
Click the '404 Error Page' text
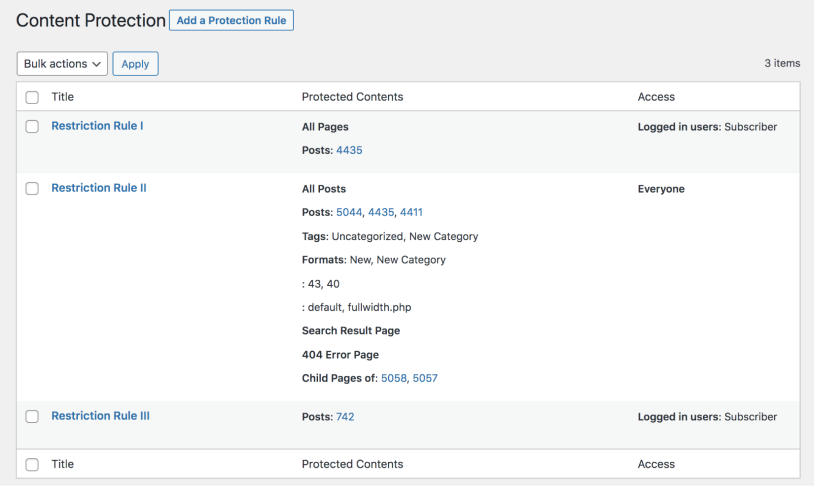pos(341,355)
